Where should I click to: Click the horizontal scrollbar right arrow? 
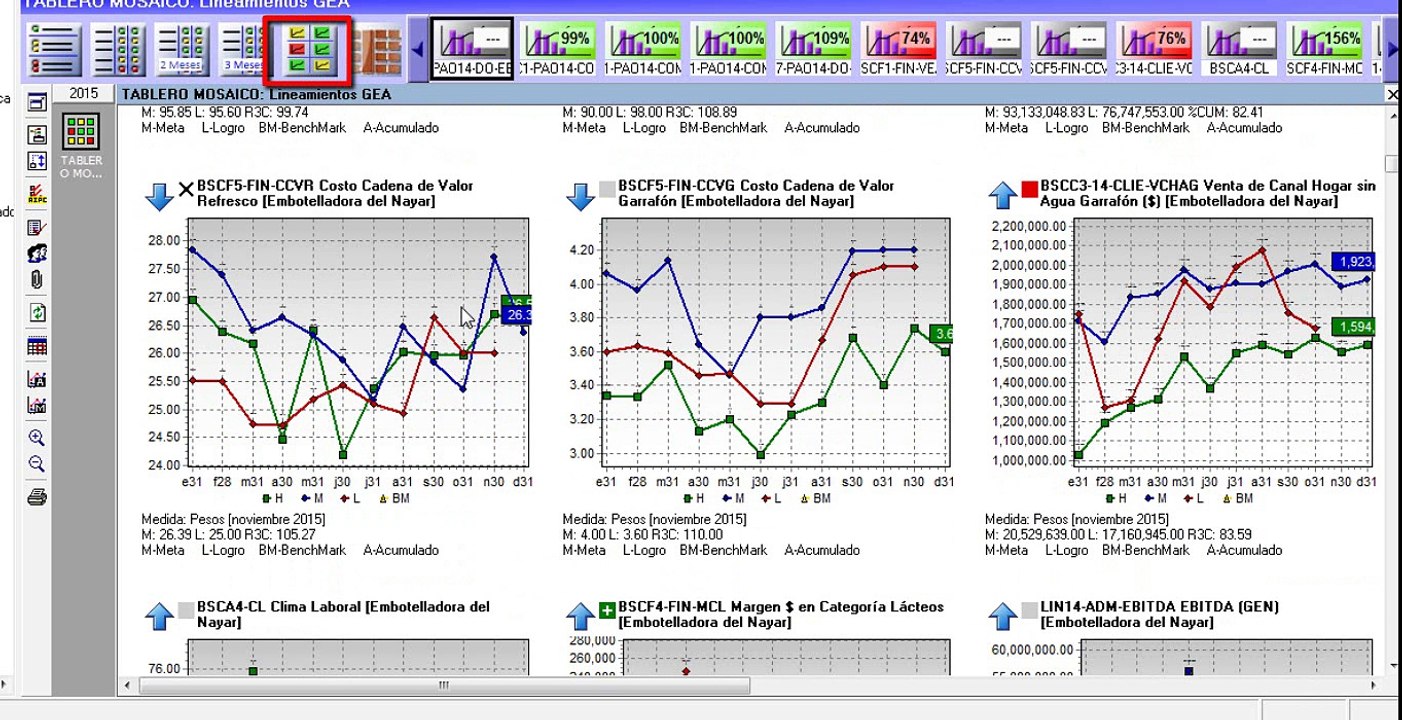1374,686
